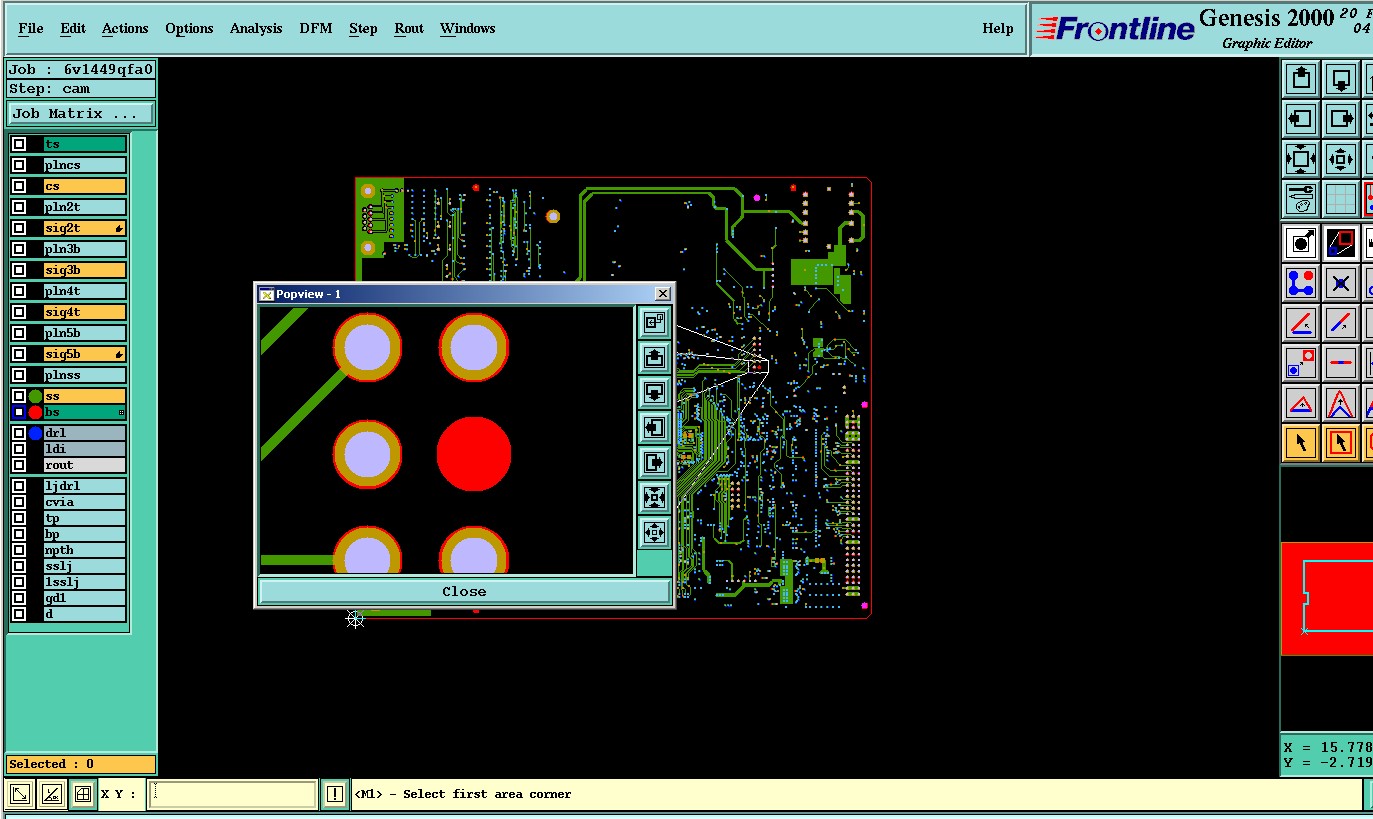Click the red circle and blue square boxes icon
The image size is (1373, 819).
pos(1300,363)
